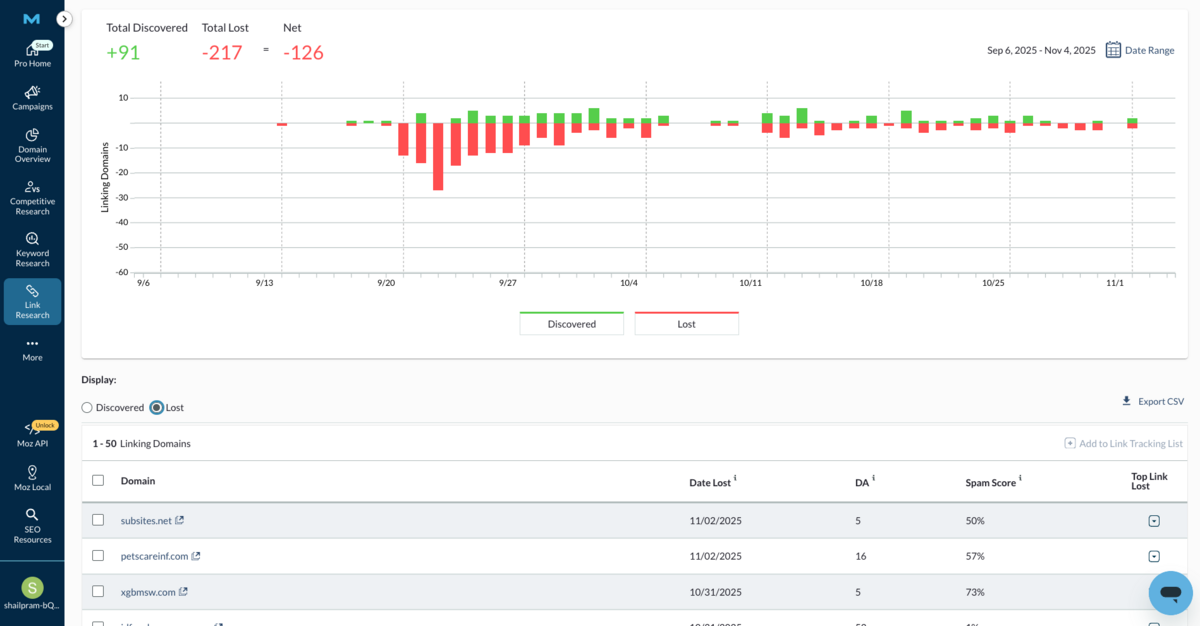Open Moz API in sidebar

[32, 435]
